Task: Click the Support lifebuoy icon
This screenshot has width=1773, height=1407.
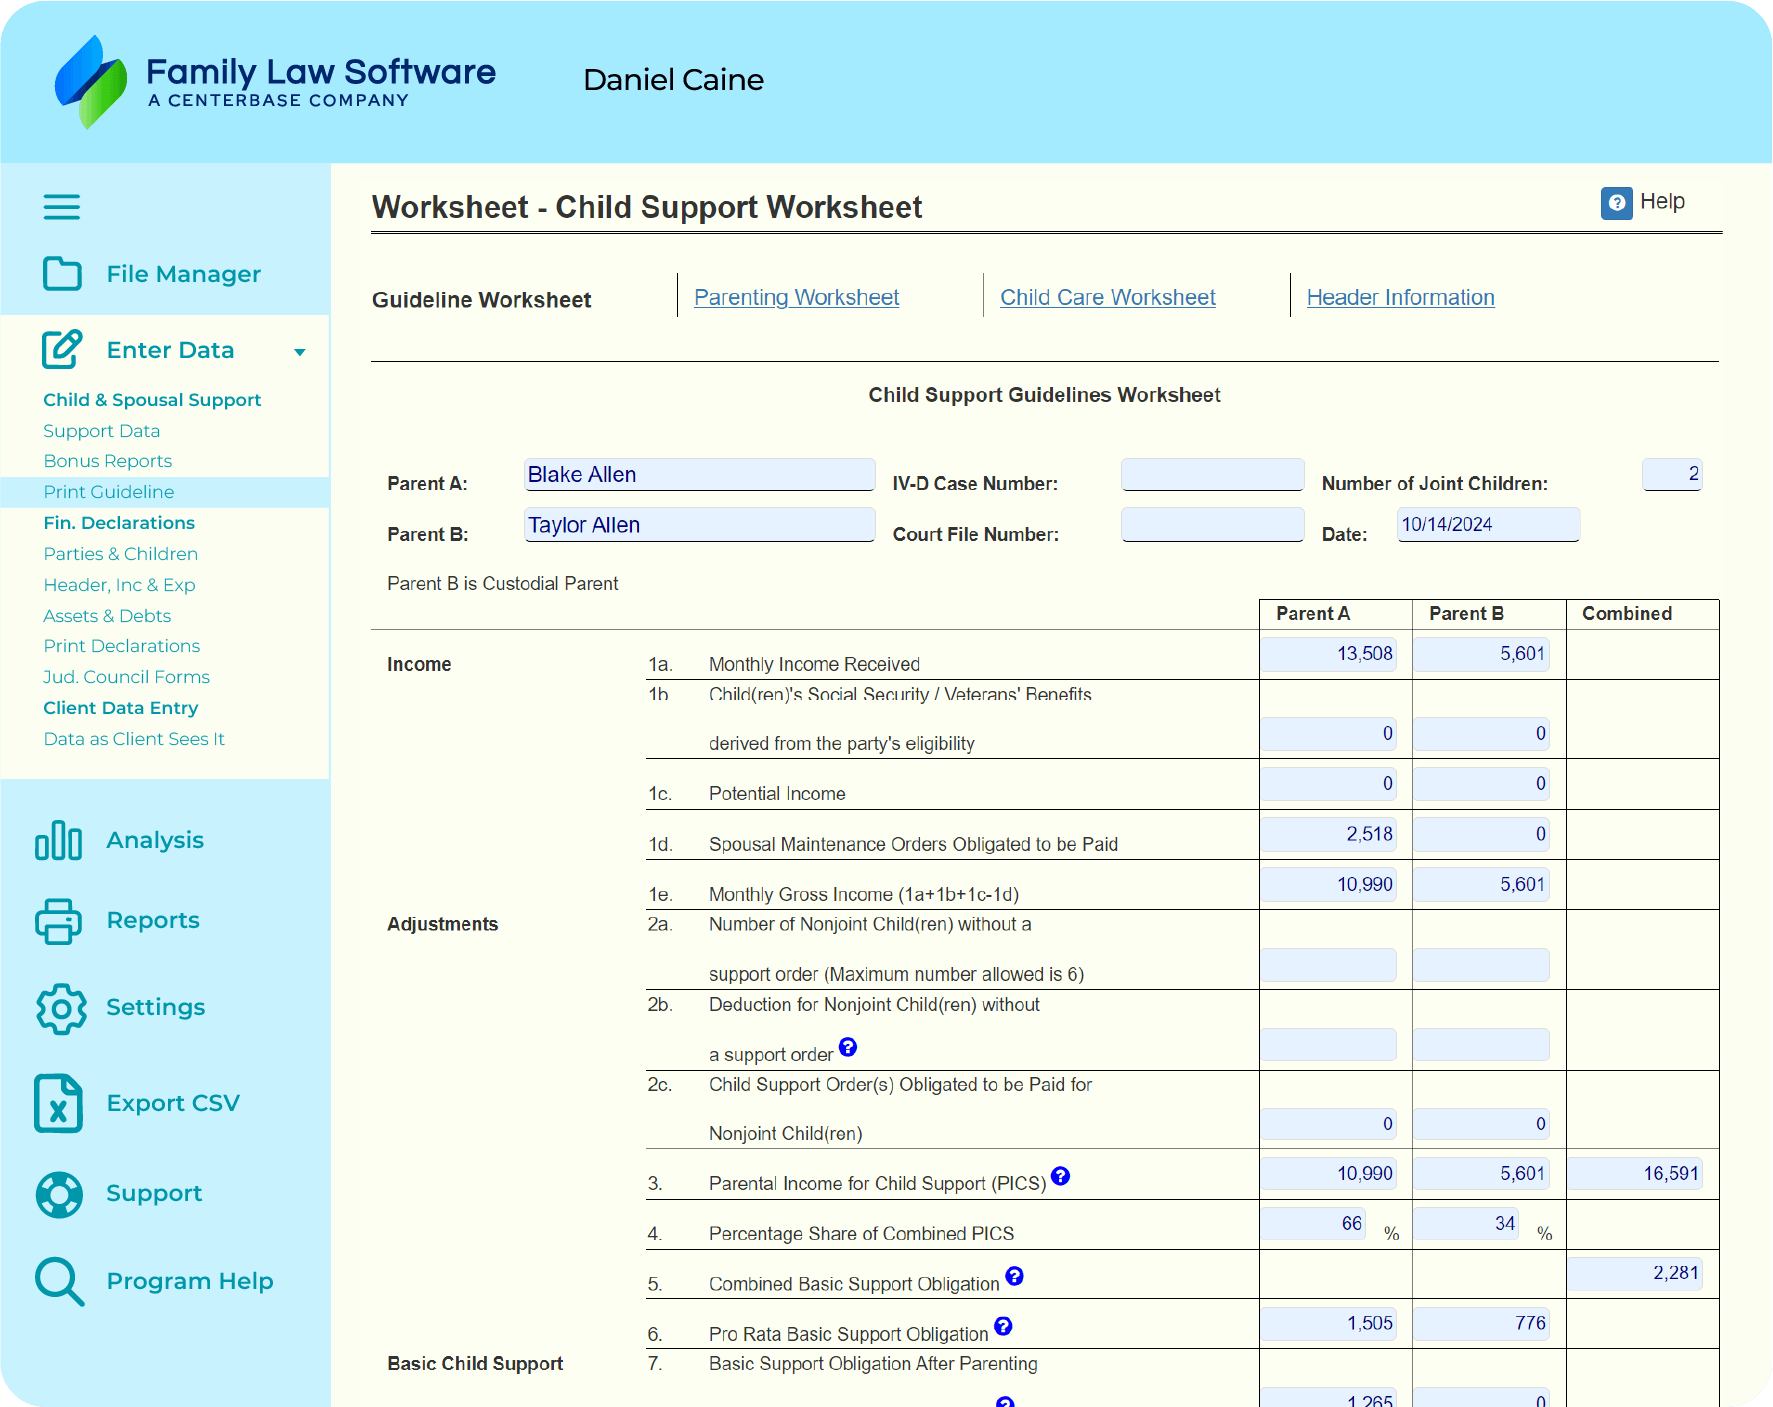Action: (59, 1194)
